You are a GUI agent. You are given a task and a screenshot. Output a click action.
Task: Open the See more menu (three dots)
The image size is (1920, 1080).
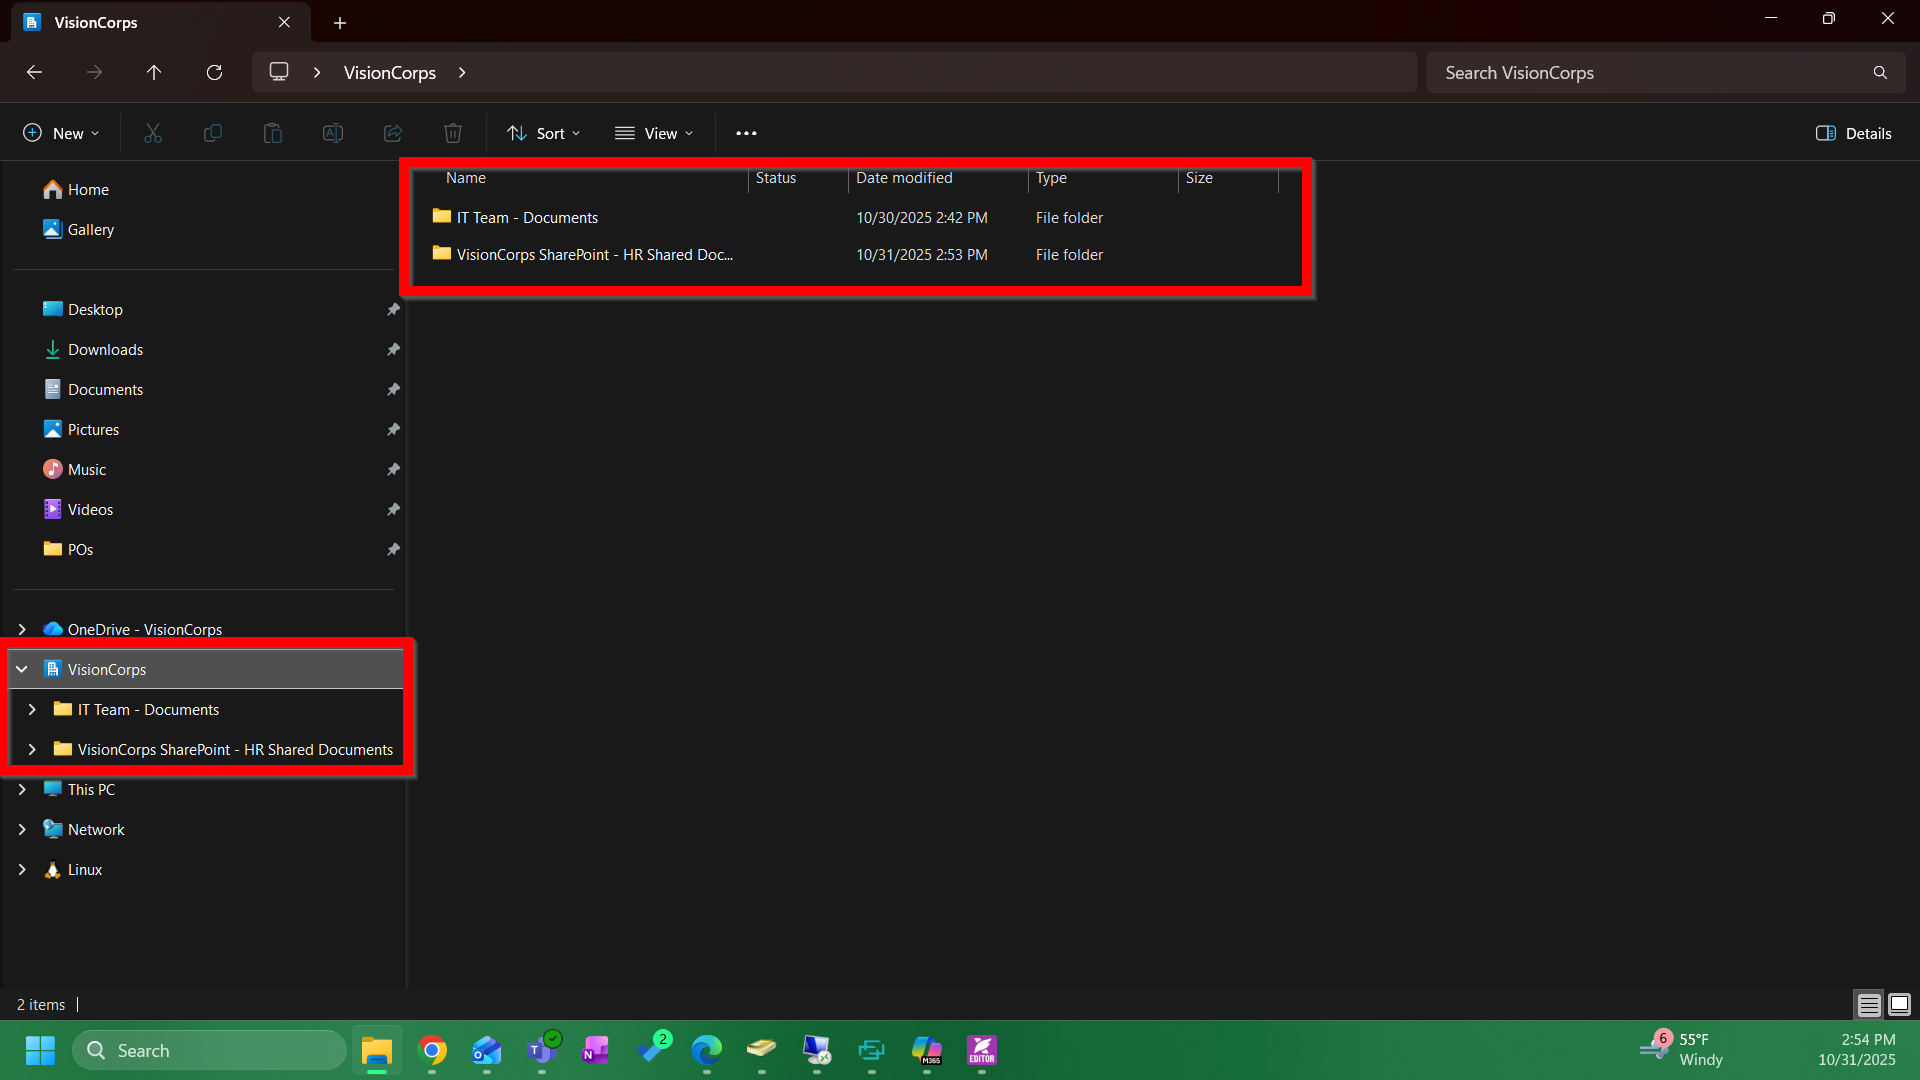(746, 132)
